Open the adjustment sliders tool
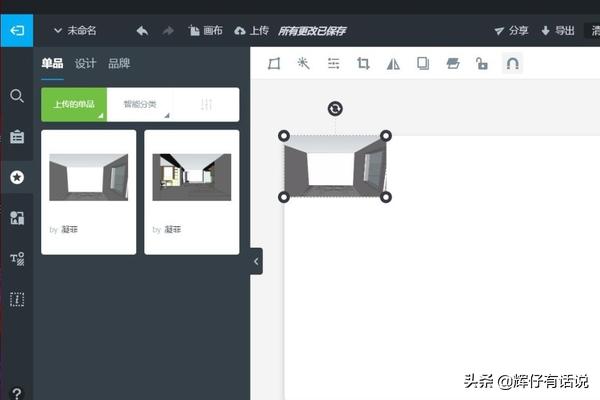The height and width of the screenshot is (400, 600). tap(333, 64)
